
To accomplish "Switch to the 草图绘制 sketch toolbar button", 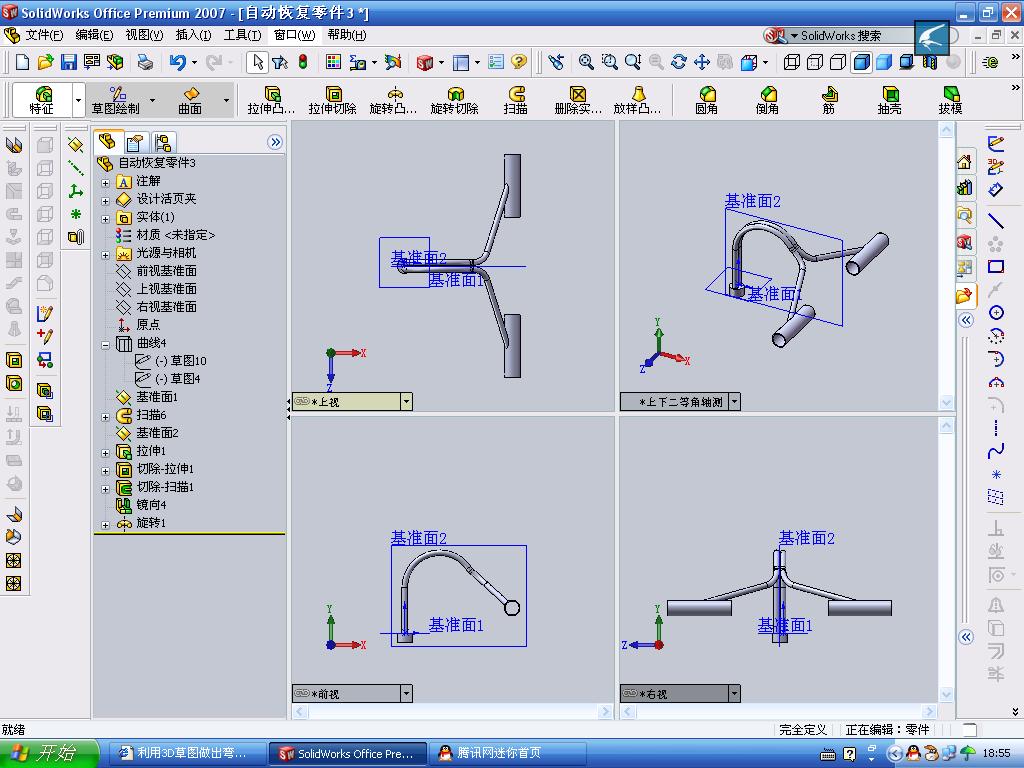I will 116,101.
